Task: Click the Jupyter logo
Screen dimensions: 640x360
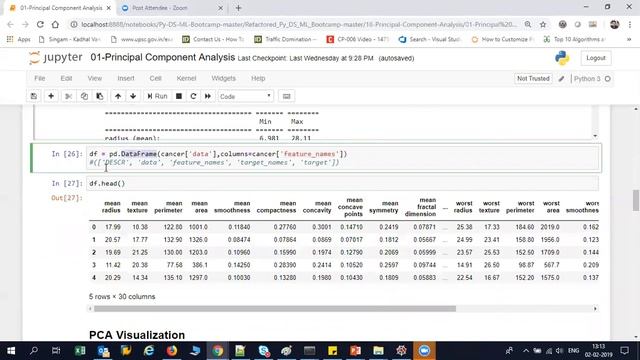Action: point(56,58)
